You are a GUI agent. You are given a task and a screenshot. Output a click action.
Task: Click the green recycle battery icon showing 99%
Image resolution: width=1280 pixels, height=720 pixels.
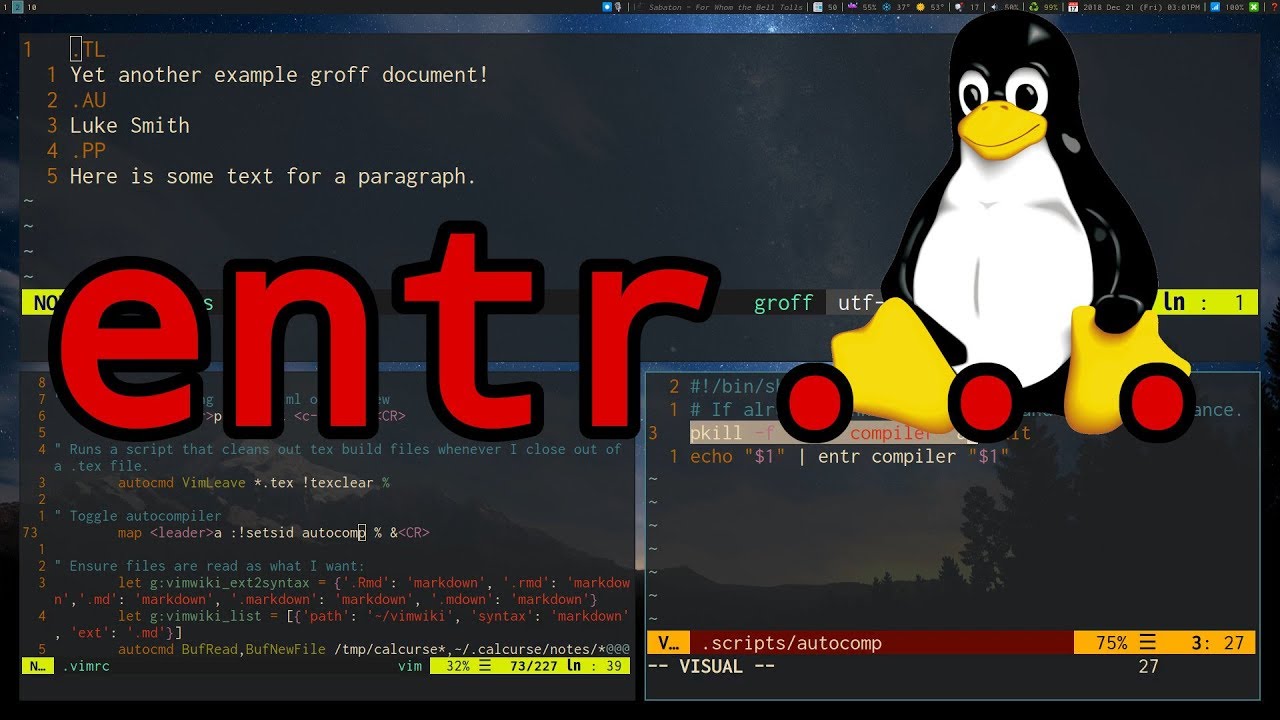[x=1033, y=6]
